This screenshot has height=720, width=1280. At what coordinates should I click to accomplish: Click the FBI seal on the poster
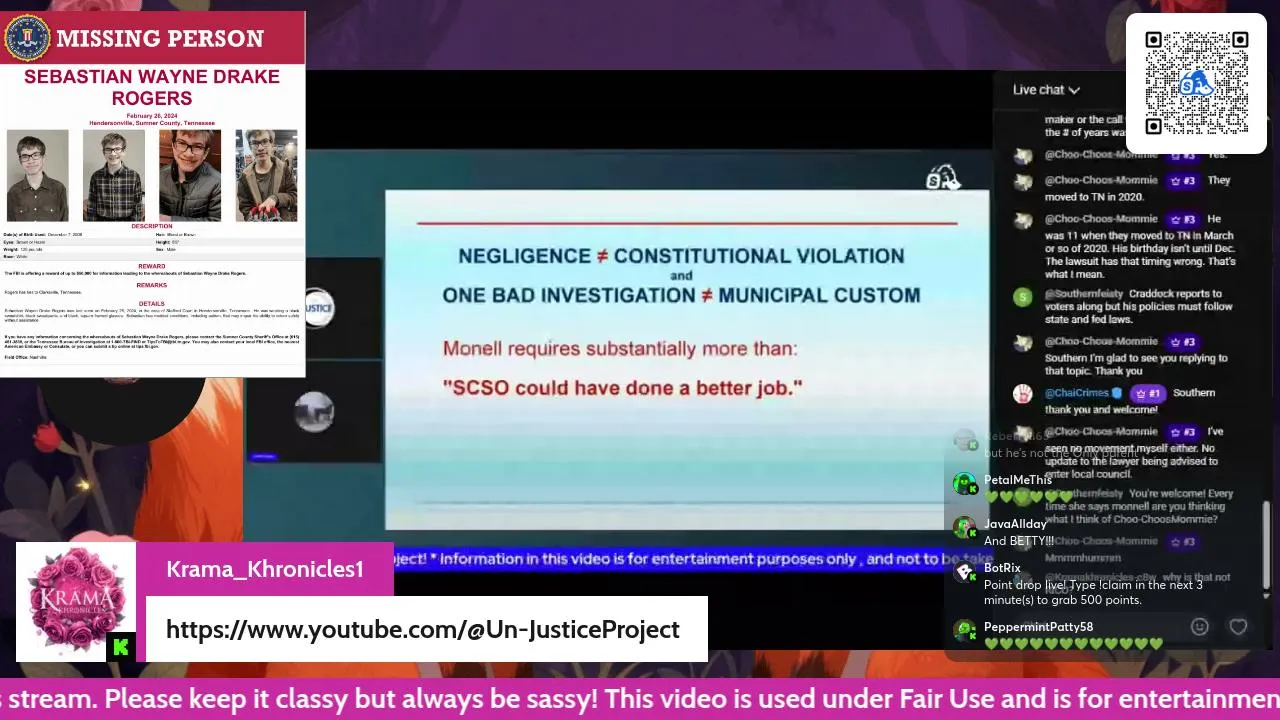click(x=27, y=38)
